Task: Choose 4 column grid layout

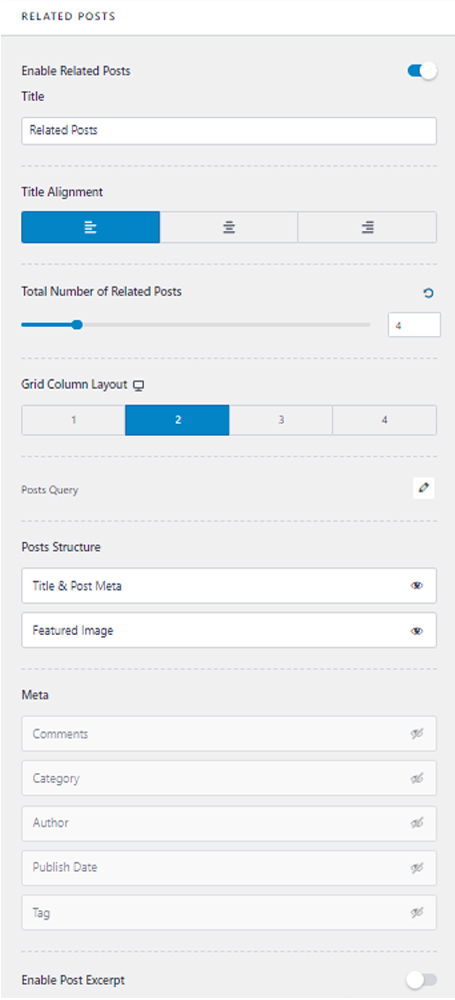Action: coord(385,420)
